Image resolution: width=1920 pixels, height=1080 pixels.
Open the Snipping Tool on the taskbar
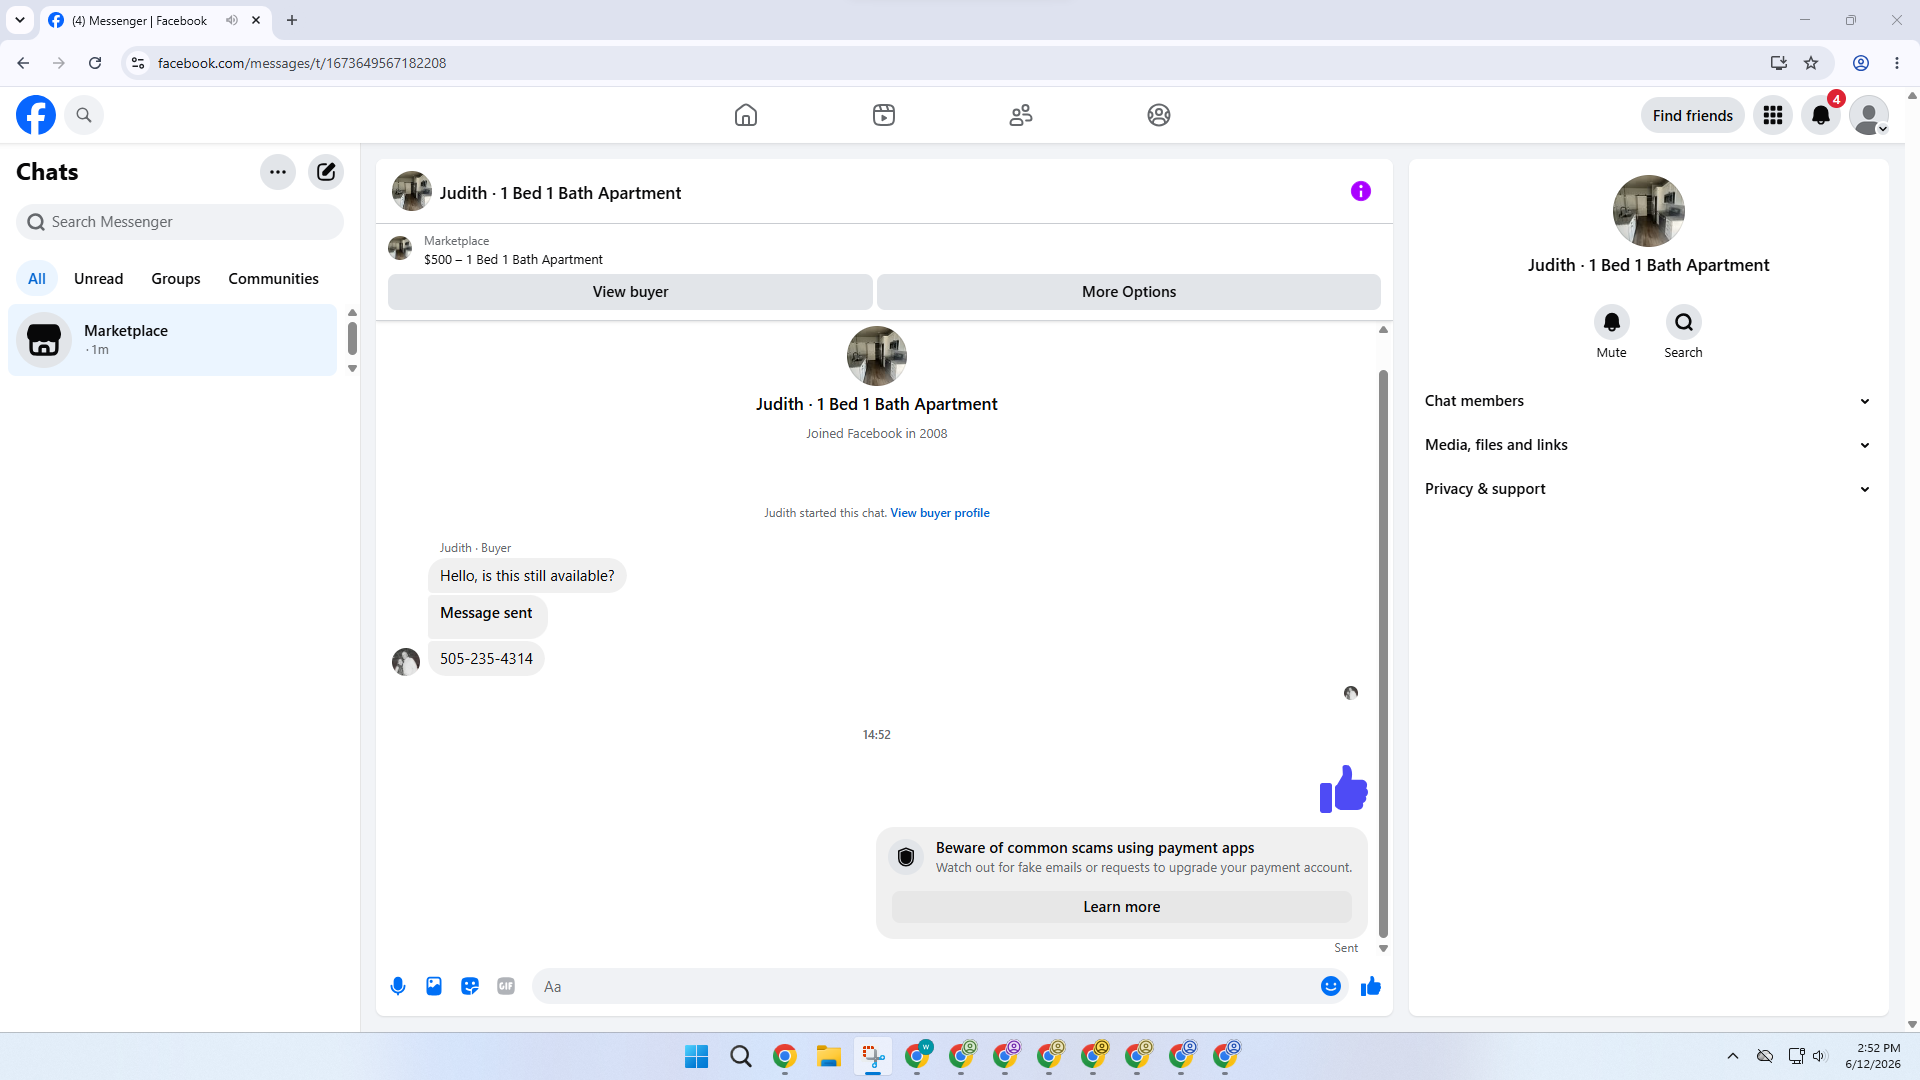click(873, 1056)
